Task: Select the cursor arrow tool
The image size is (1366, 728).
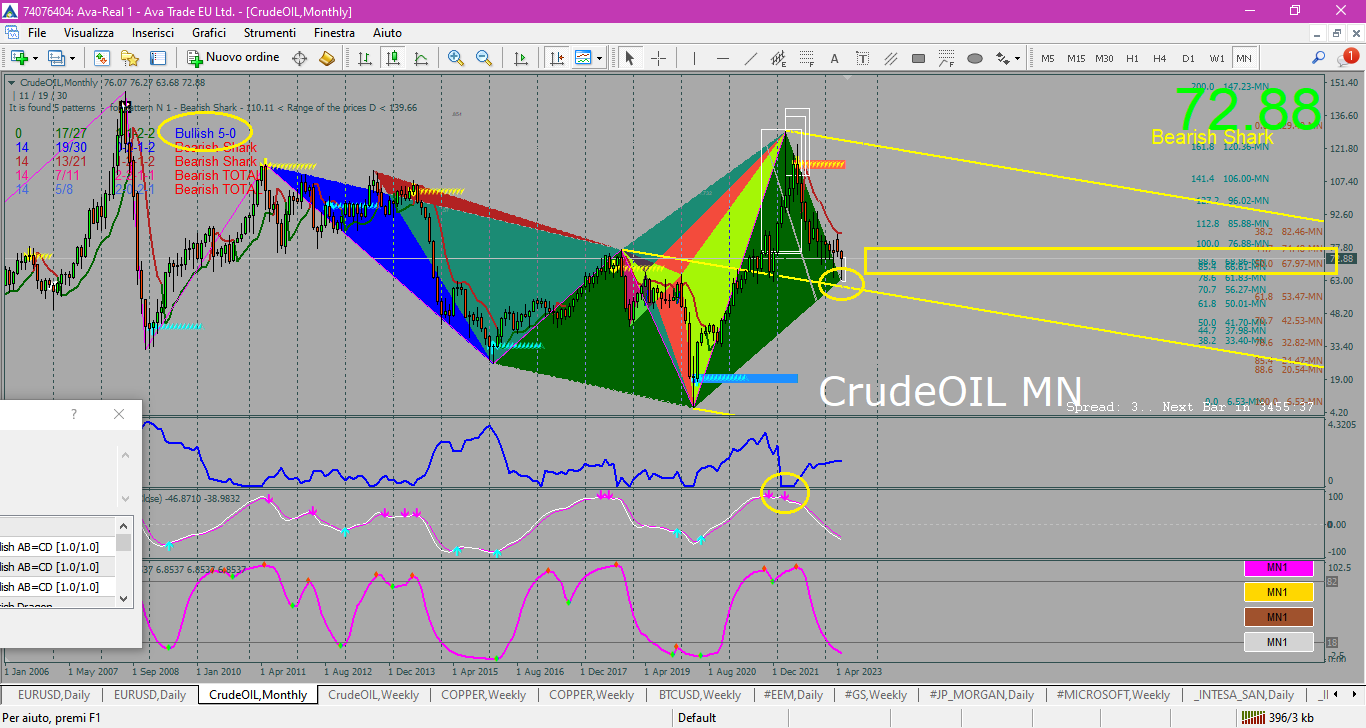Action: click(630, 58)
